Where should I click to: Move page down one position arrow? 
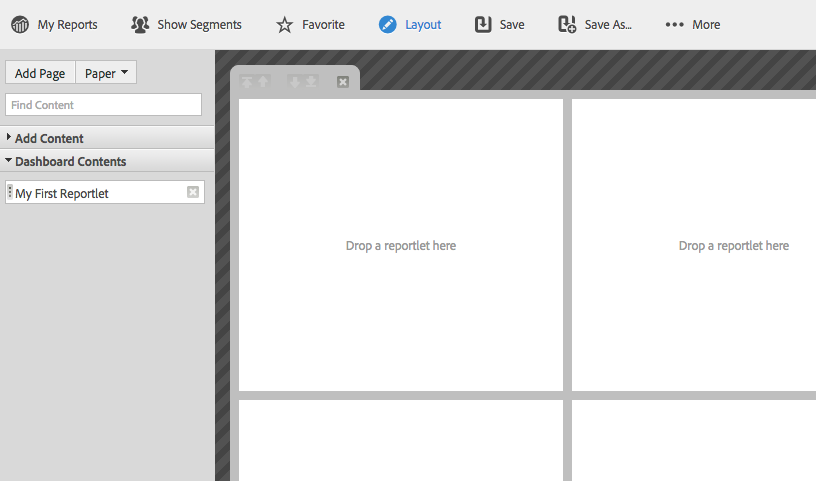[295, 82]
